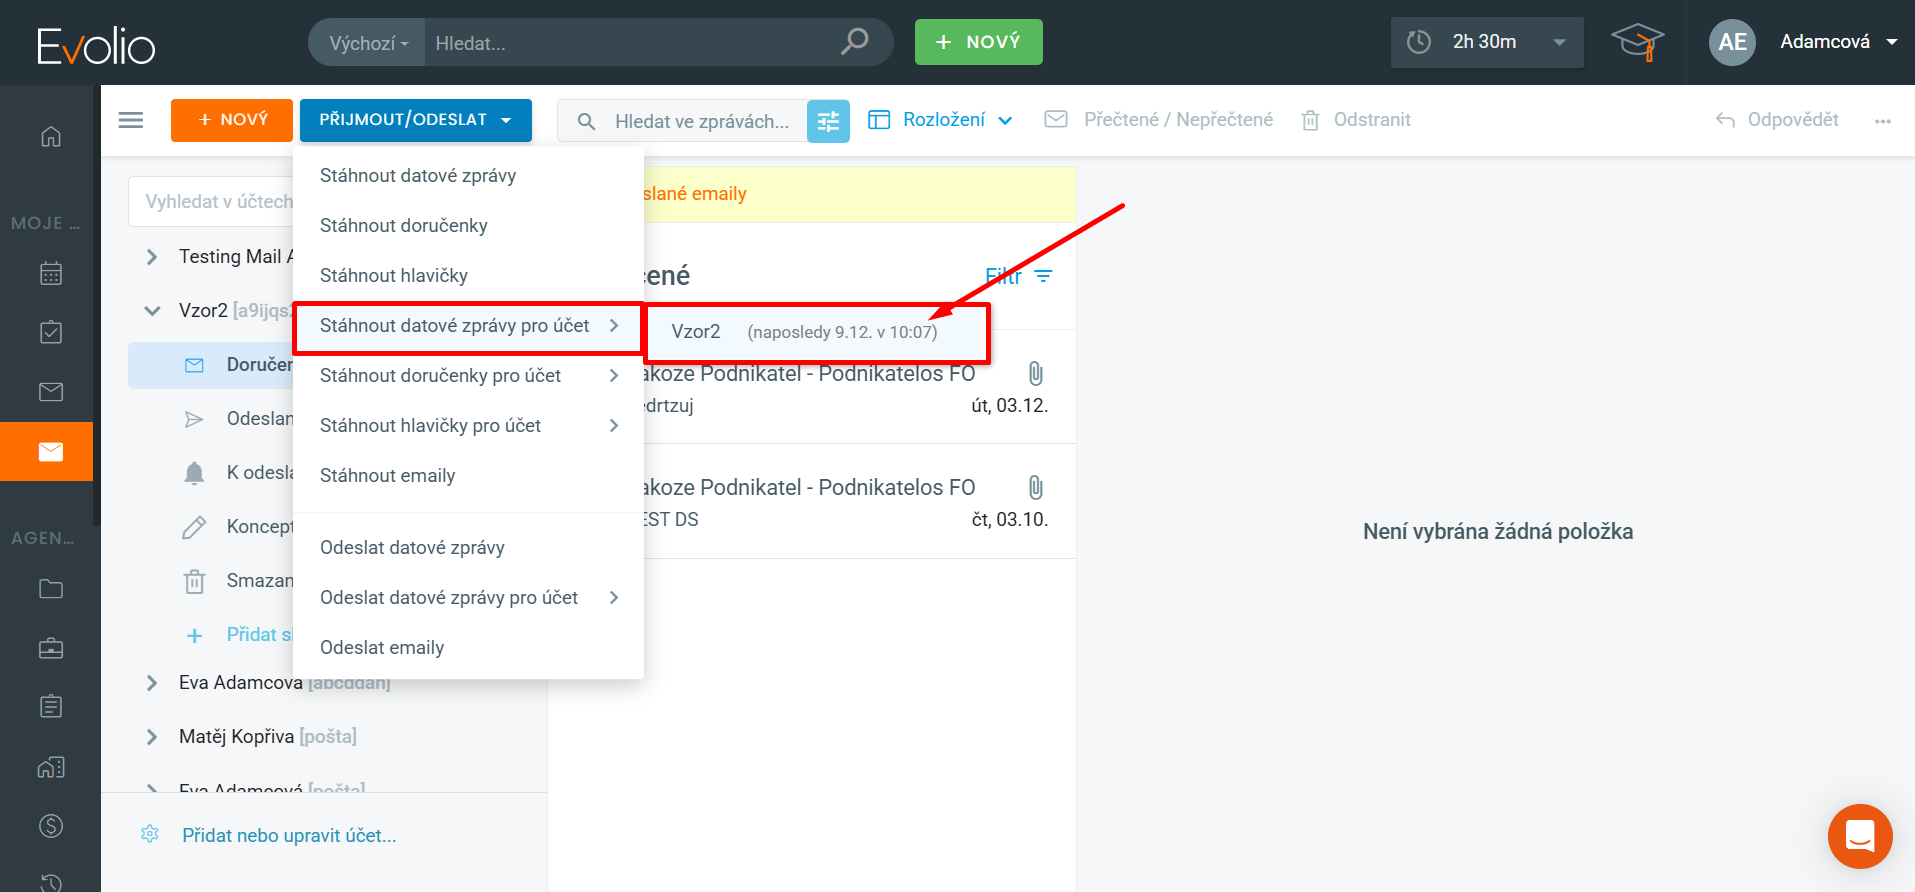The image size is (1915, 892).
Task: Select Odeslat emaily menu entry
Action: tap(382, 648)
